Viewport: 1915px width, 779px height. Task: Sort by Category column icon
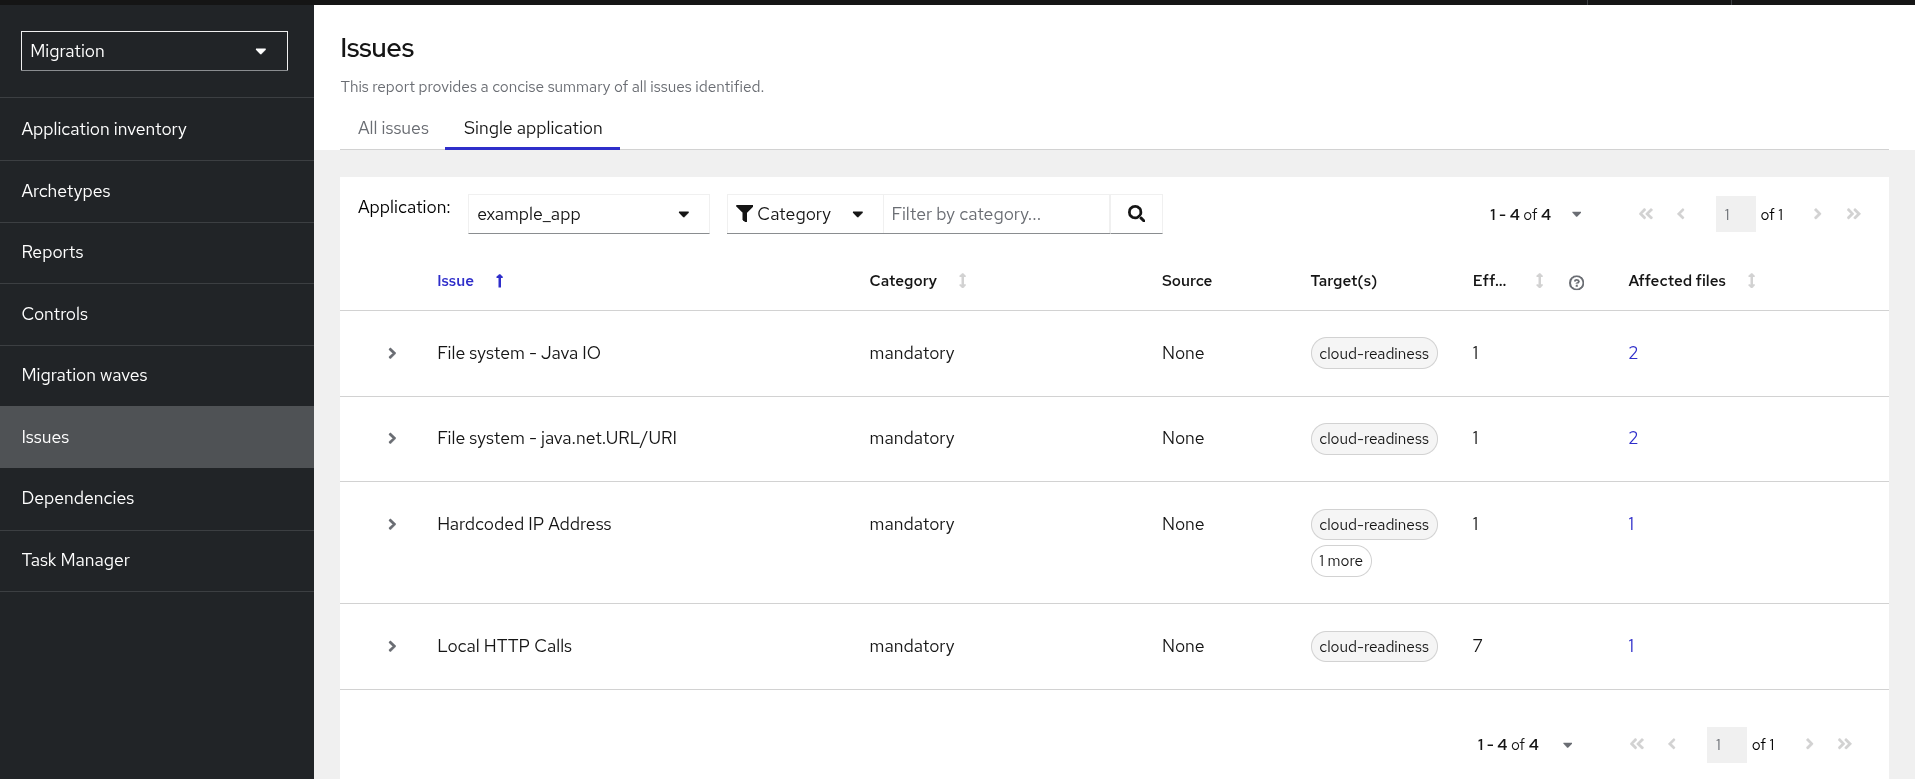click(x=962, y=281)
